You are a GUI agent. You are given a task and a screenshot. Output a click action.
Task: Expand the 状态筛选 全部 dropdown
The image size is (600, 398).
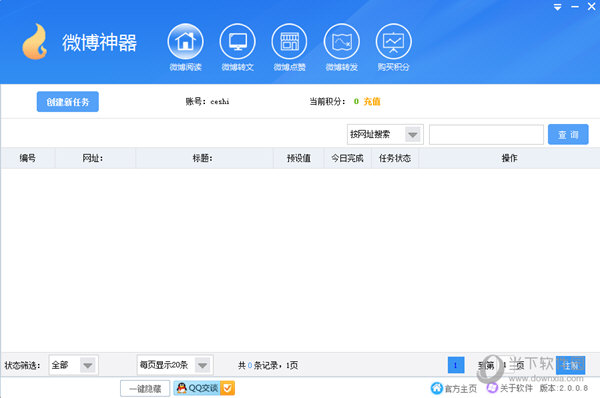[88, 365]
